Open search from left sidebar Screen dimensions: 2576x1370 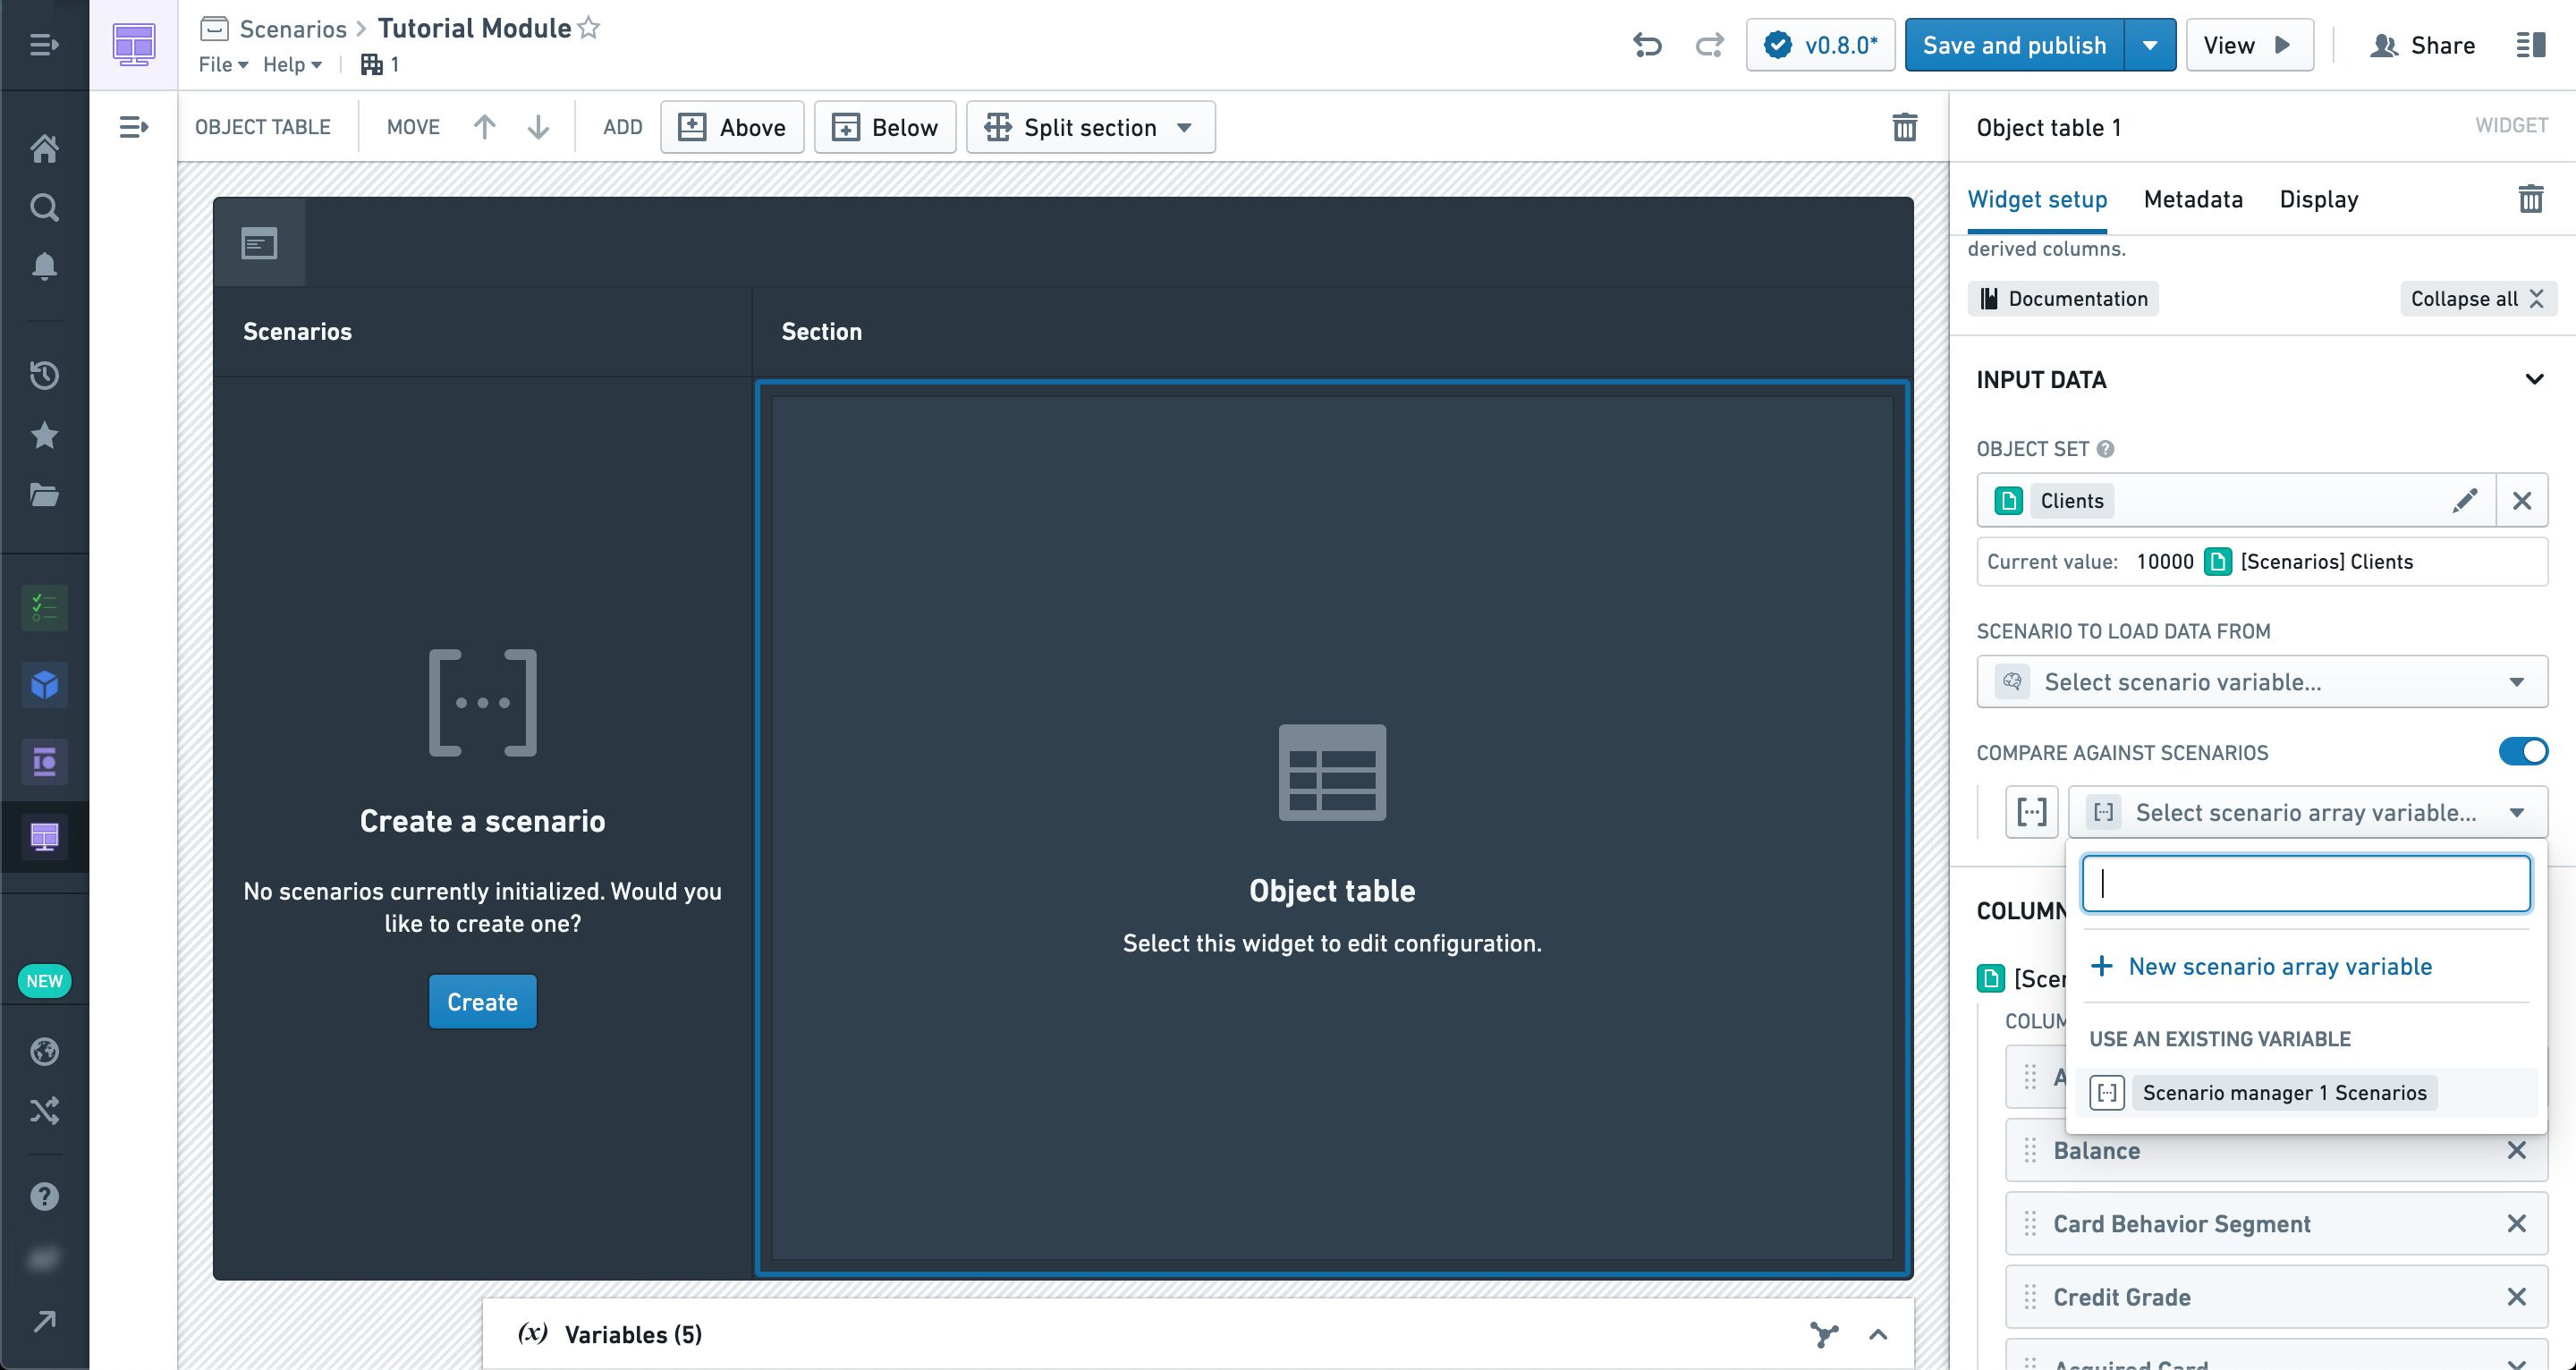click(x=44, y=207)
